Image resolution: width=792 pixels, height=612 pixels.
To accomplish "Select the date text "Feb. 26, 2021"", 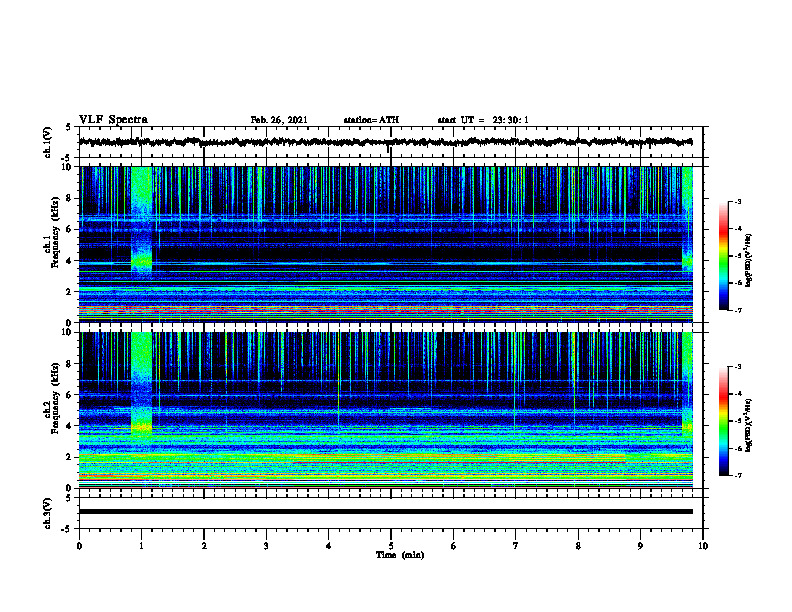I will (x=279, y=120).
